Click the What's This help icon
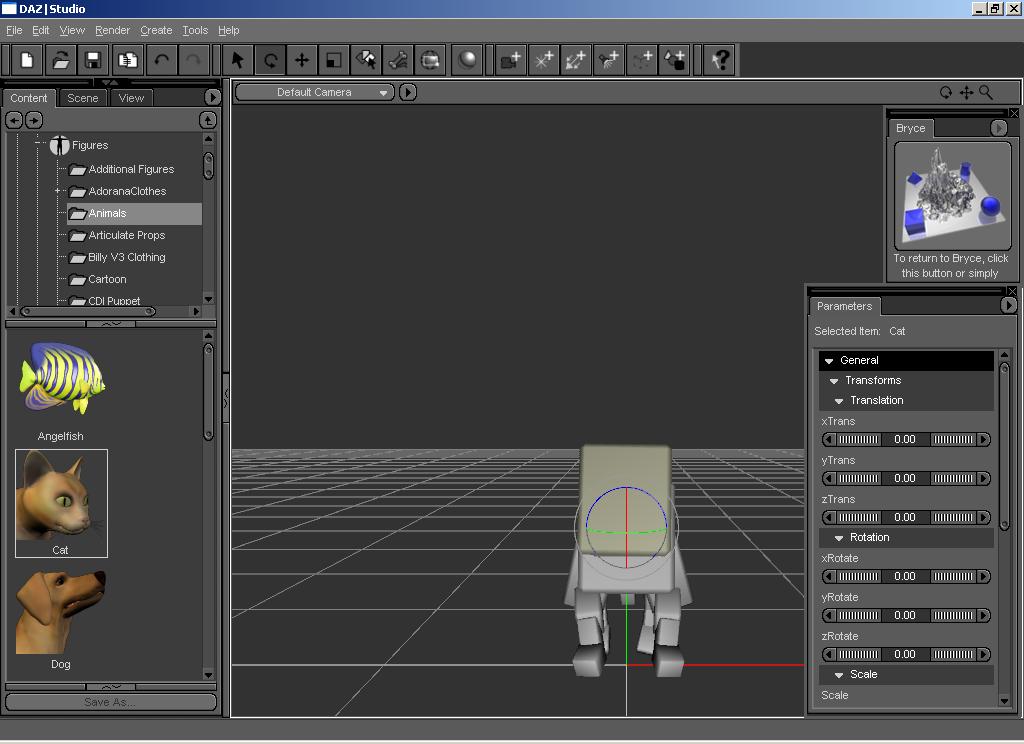The image size is (1024, 744). click(721, 60)
